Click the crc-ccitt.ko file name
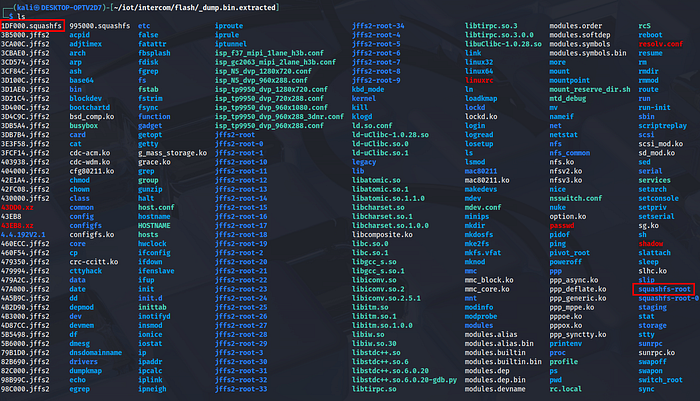 tap(94, 262)
